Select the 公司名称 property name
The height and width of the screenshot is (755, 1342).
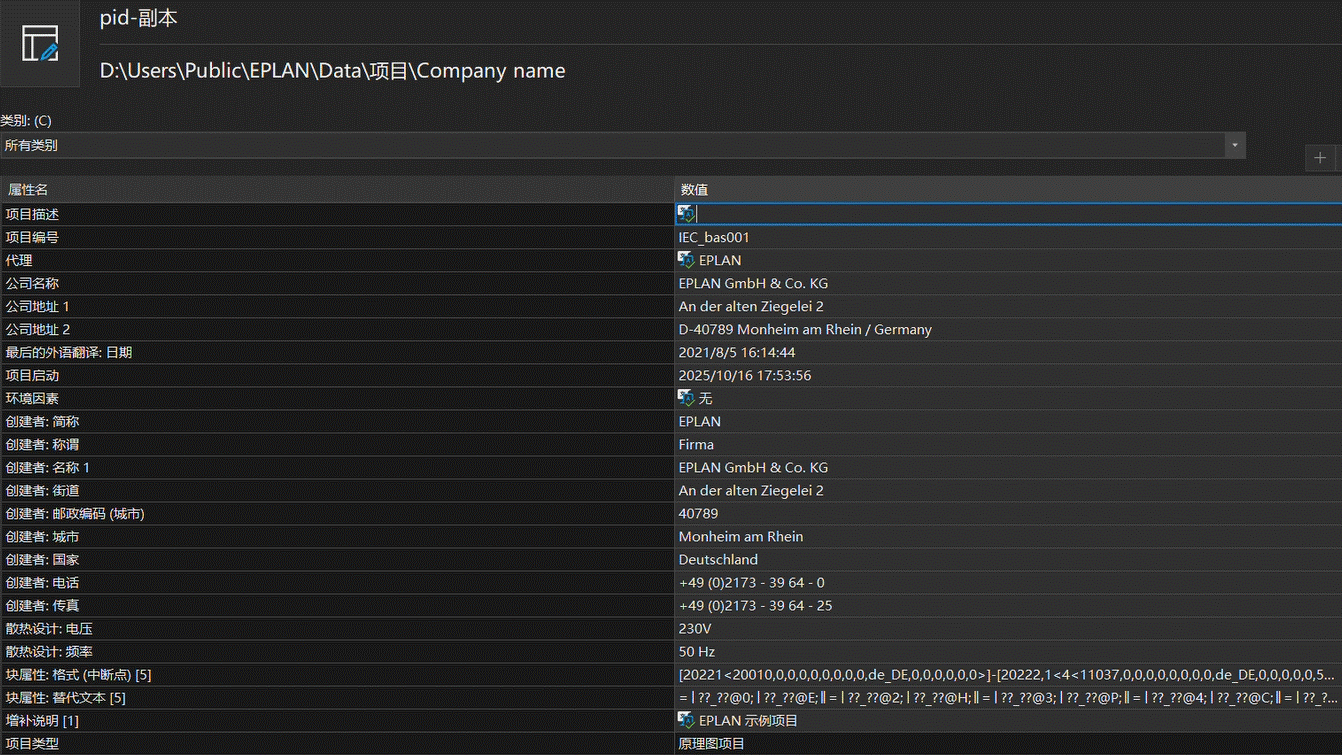pos(32,283)
